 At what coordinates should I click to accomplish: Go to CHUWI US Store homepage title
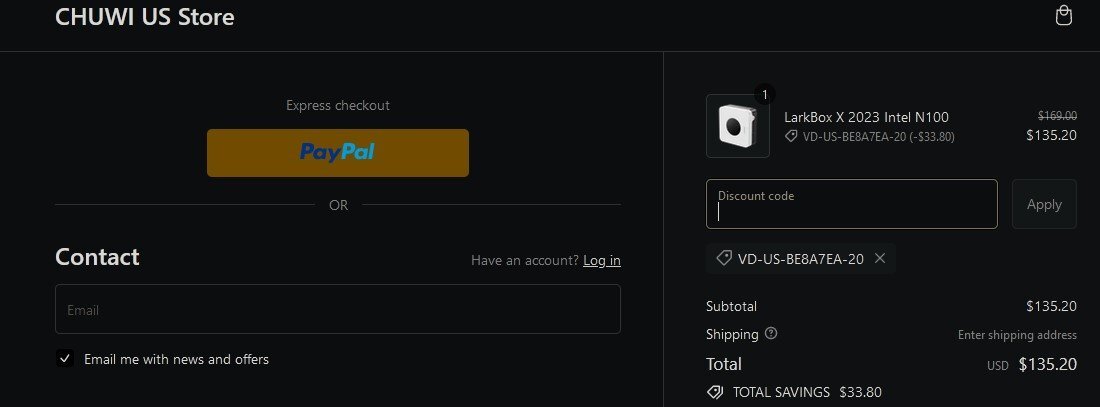[145, 17]
